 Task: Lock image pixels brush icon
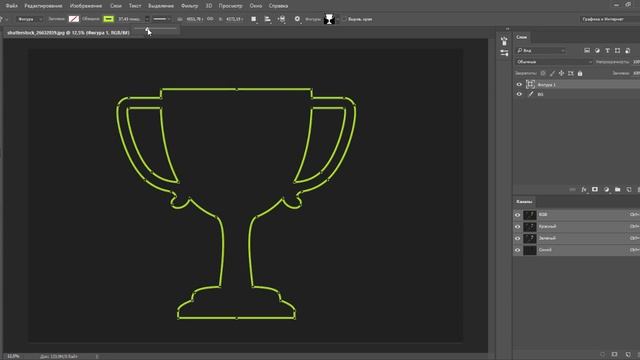tap(552, 73)
